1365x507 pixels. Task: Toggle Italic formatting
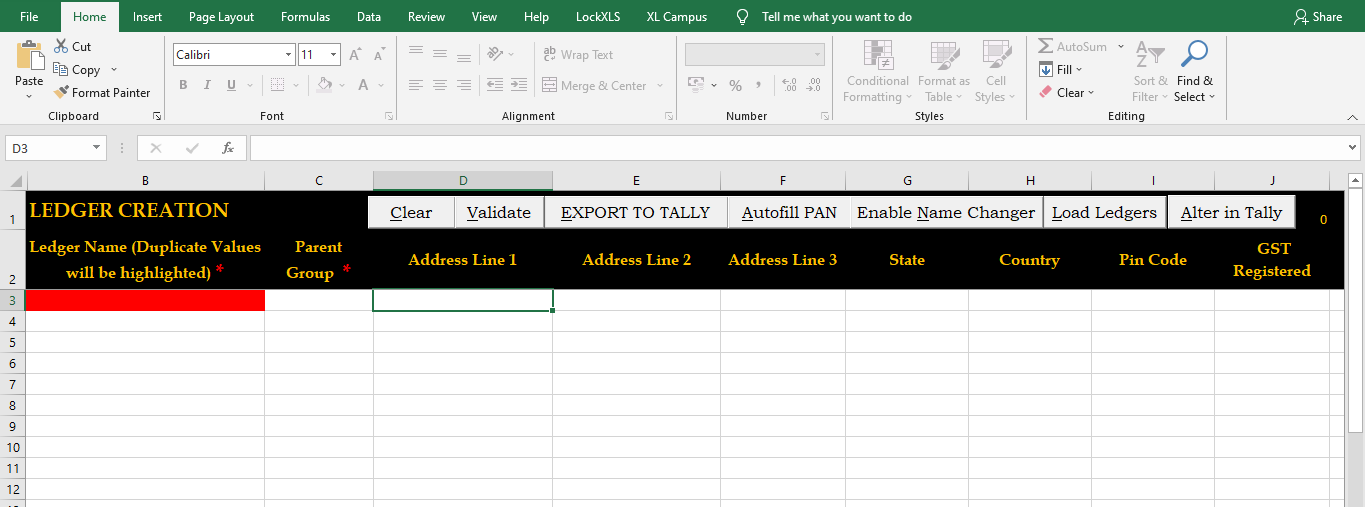(208, 85)
